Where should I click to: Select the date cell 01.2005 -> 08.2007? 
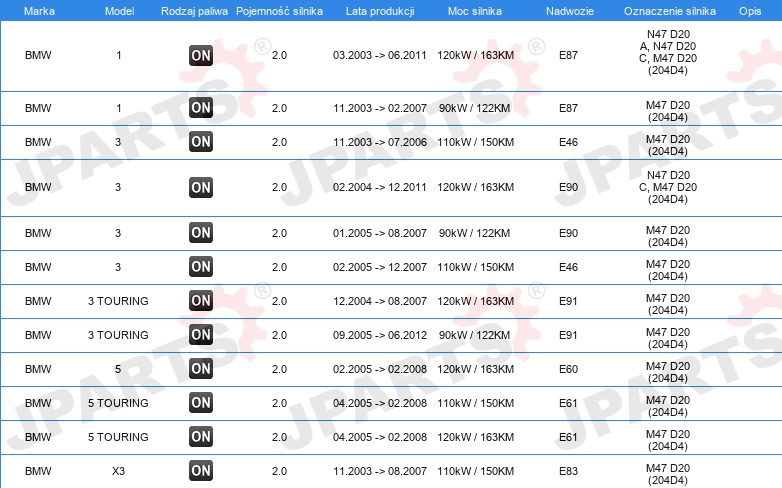pyautogui.click(x=380, y=233)
